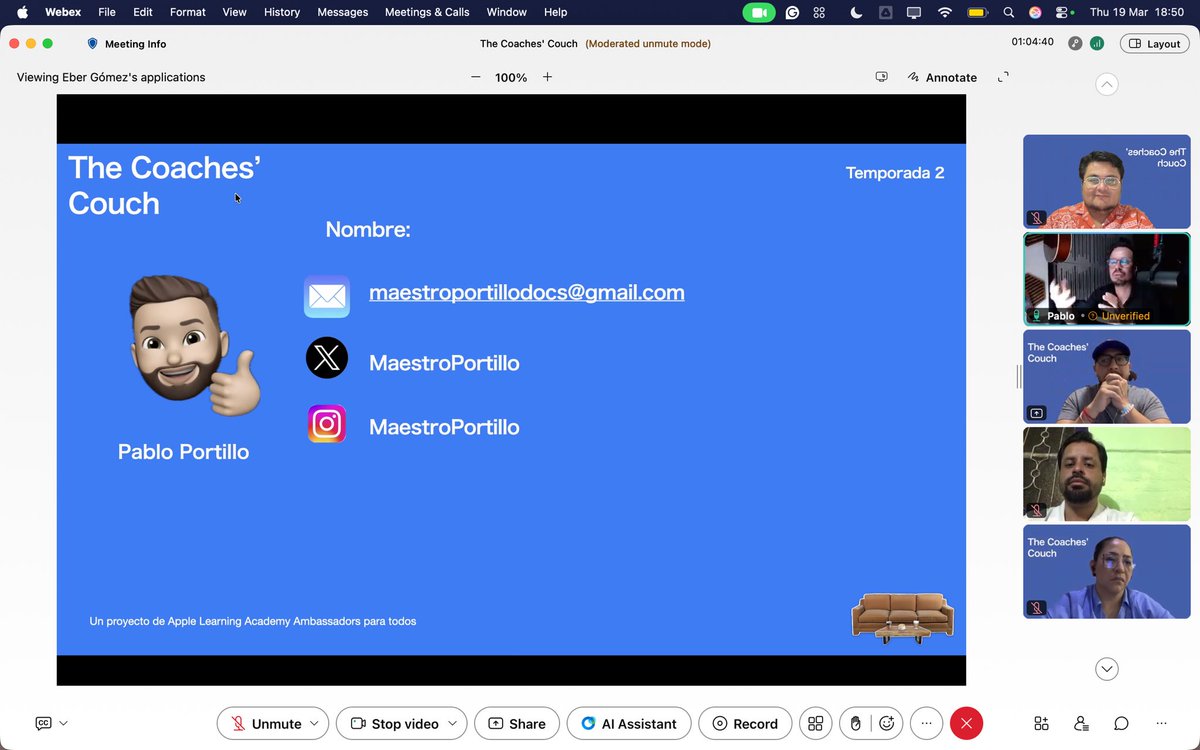Open the Apps icon in the bottom bar
This screenshot has height=750, width=1200.
pyautogui.click(x=1041, y=723)
